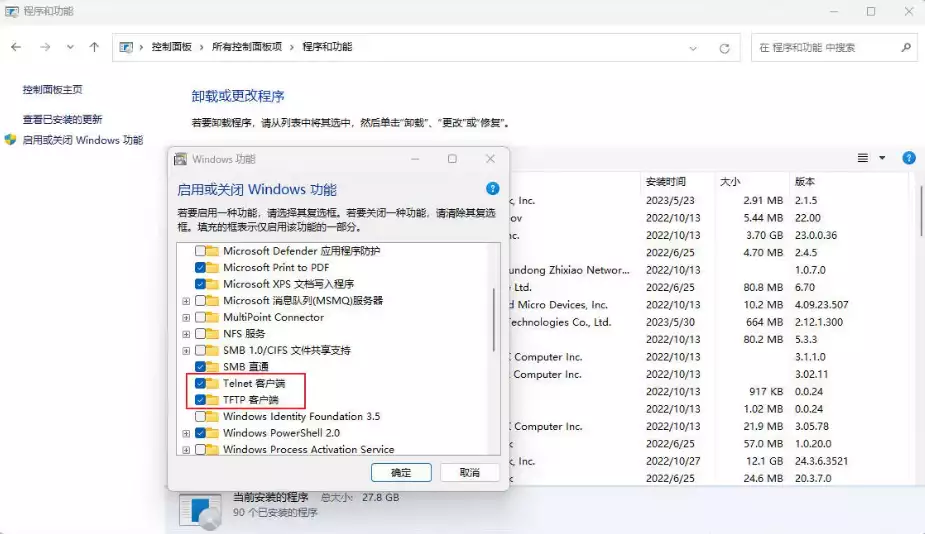Click the 卸载或更改程序 heading

click(x=238, y=96)
